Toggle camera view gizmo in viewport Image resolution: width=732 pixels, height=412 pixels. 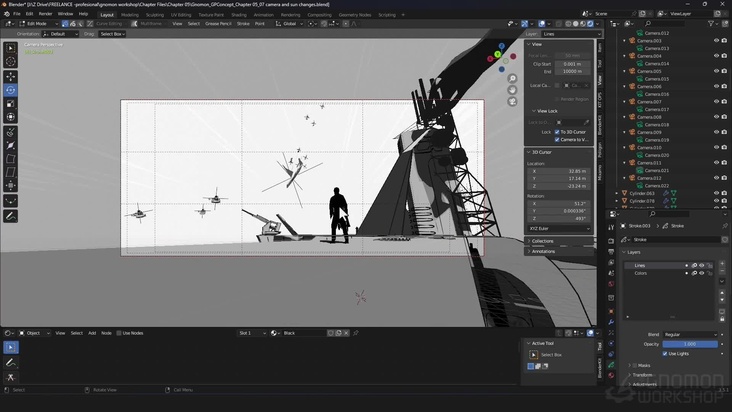(513, 99)
